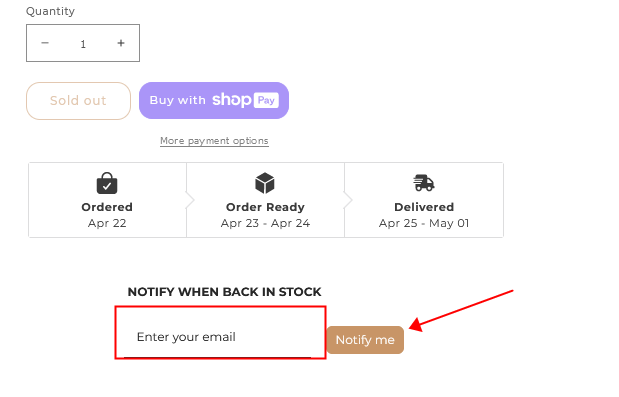The width and height of the screenshot is (619, 397).
Task: Click the Delivered truck icon
Action: point(424,183)
